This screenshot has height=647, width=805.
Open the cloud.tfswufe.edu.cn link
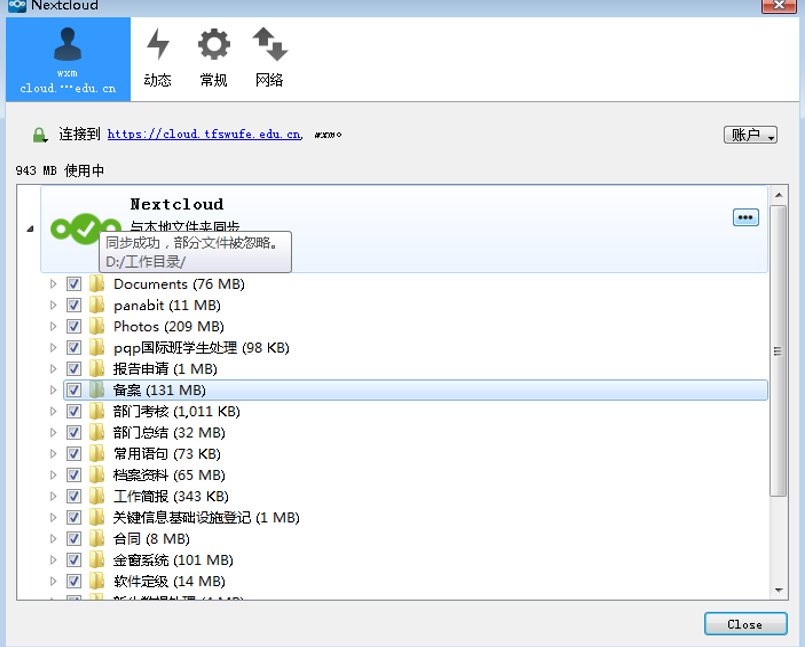click(204, 134)
